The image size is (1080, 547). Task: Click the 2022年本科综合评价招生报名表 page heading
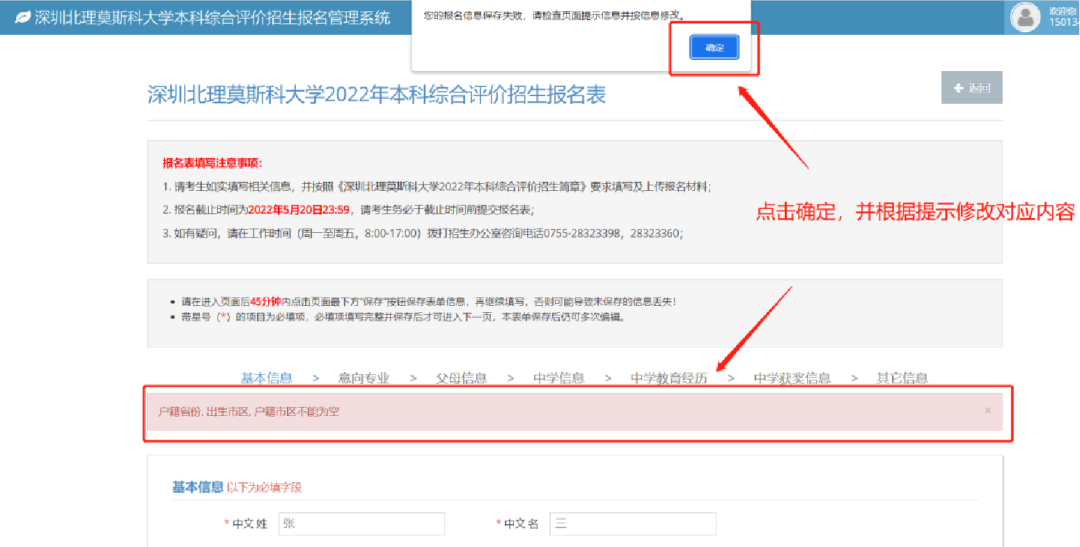[x=376, y=95]
